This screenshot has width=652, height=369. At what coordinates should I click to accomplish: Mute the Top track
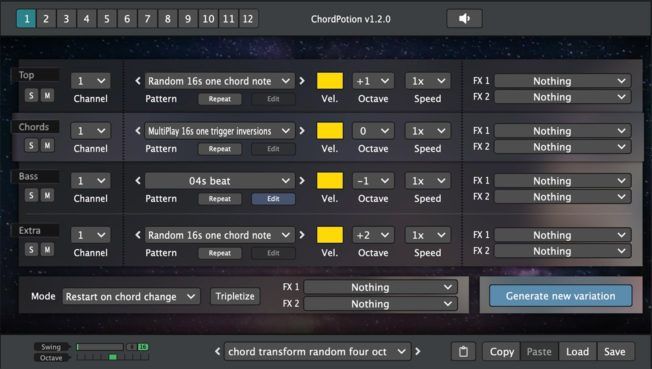tap(47, 95)
